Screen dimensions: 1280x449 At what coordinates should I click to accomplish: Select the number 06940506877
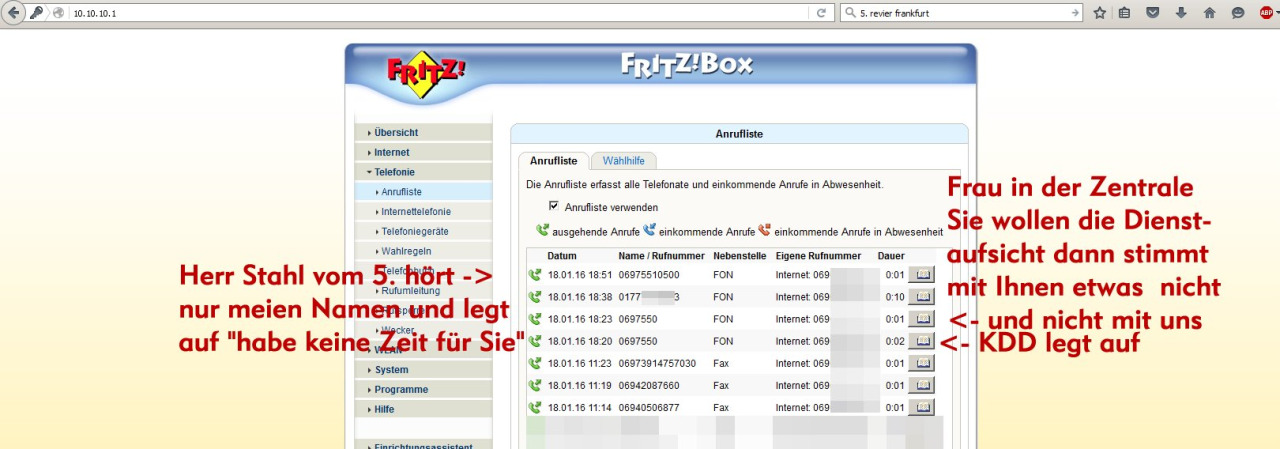pos(649,407)
